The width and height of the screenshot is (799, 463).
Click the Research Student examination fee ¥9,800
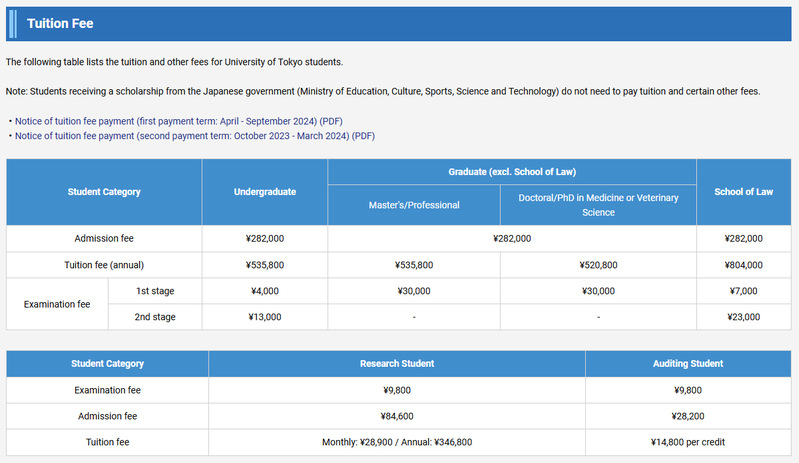click(397, 390)
